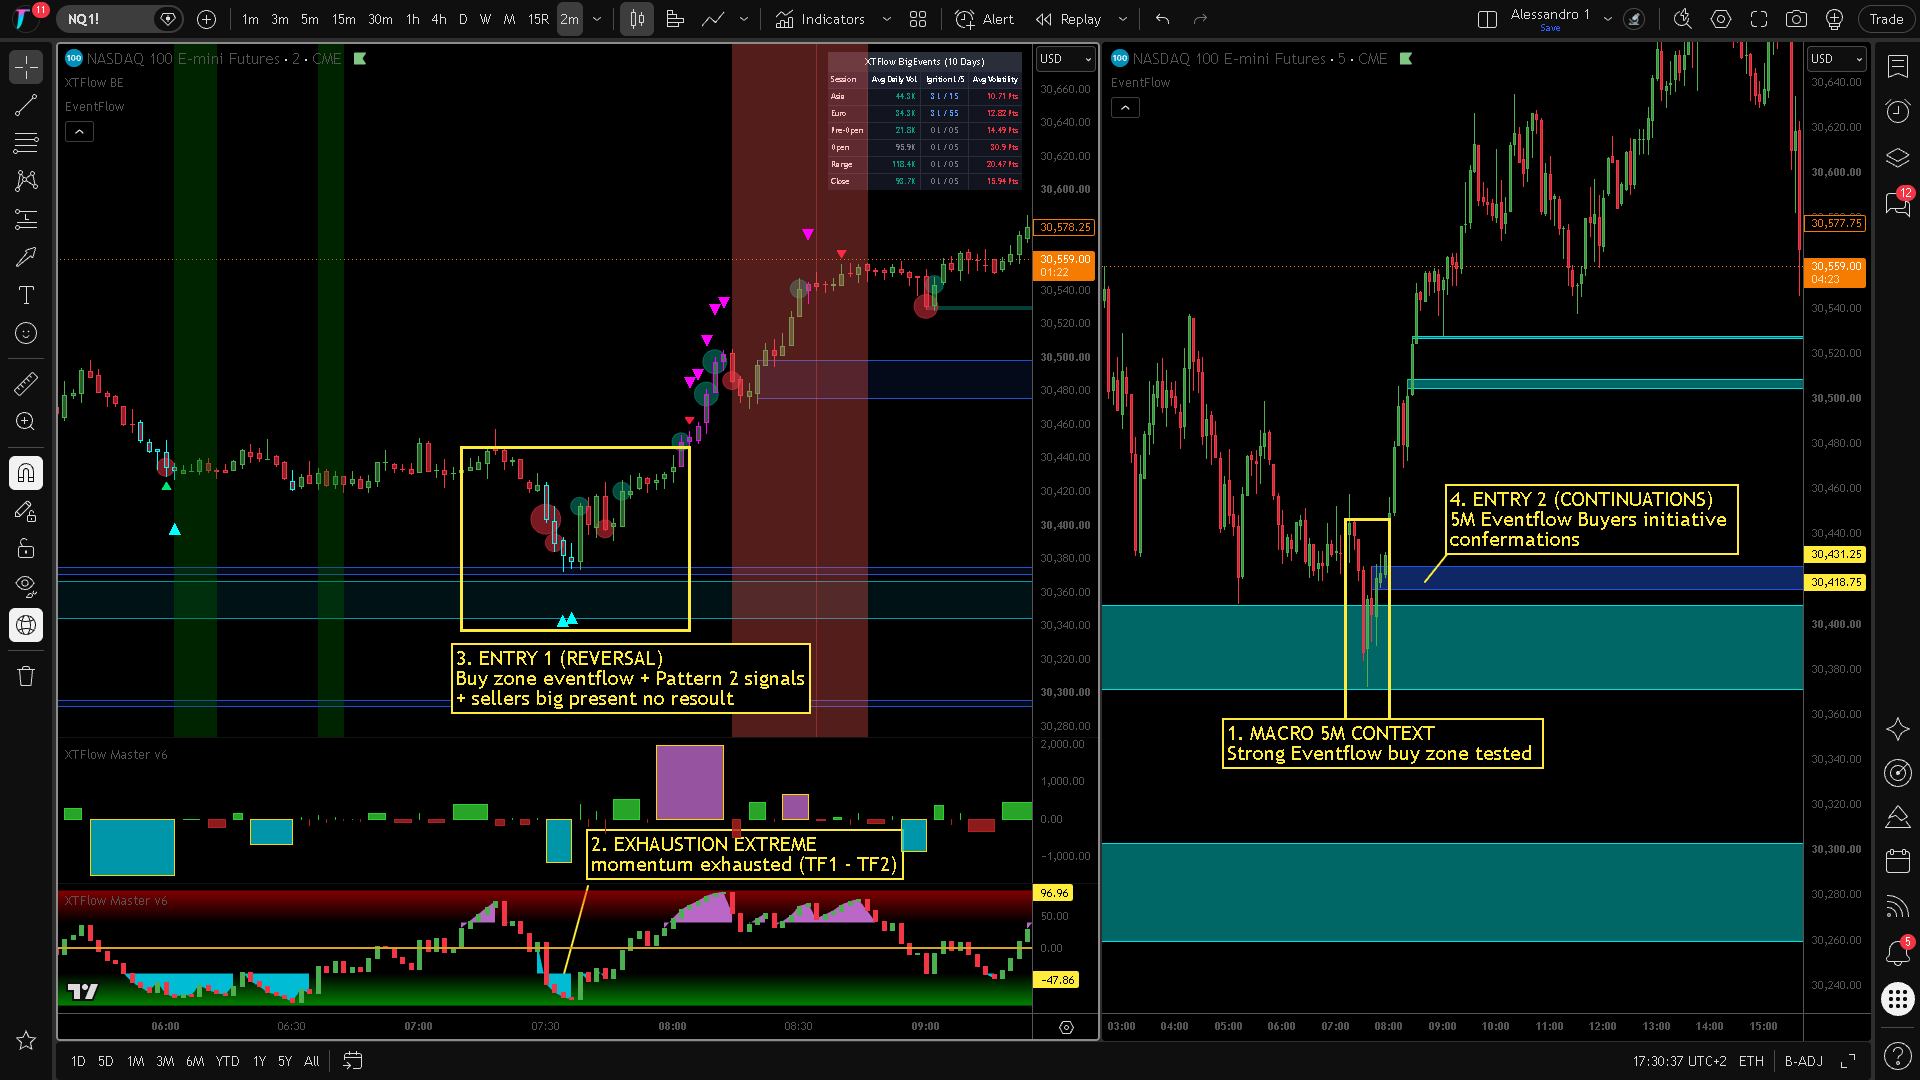The image size is (1920, 1080).
Task: Remove drawings with the trash icon
Action: click(26, 676)
